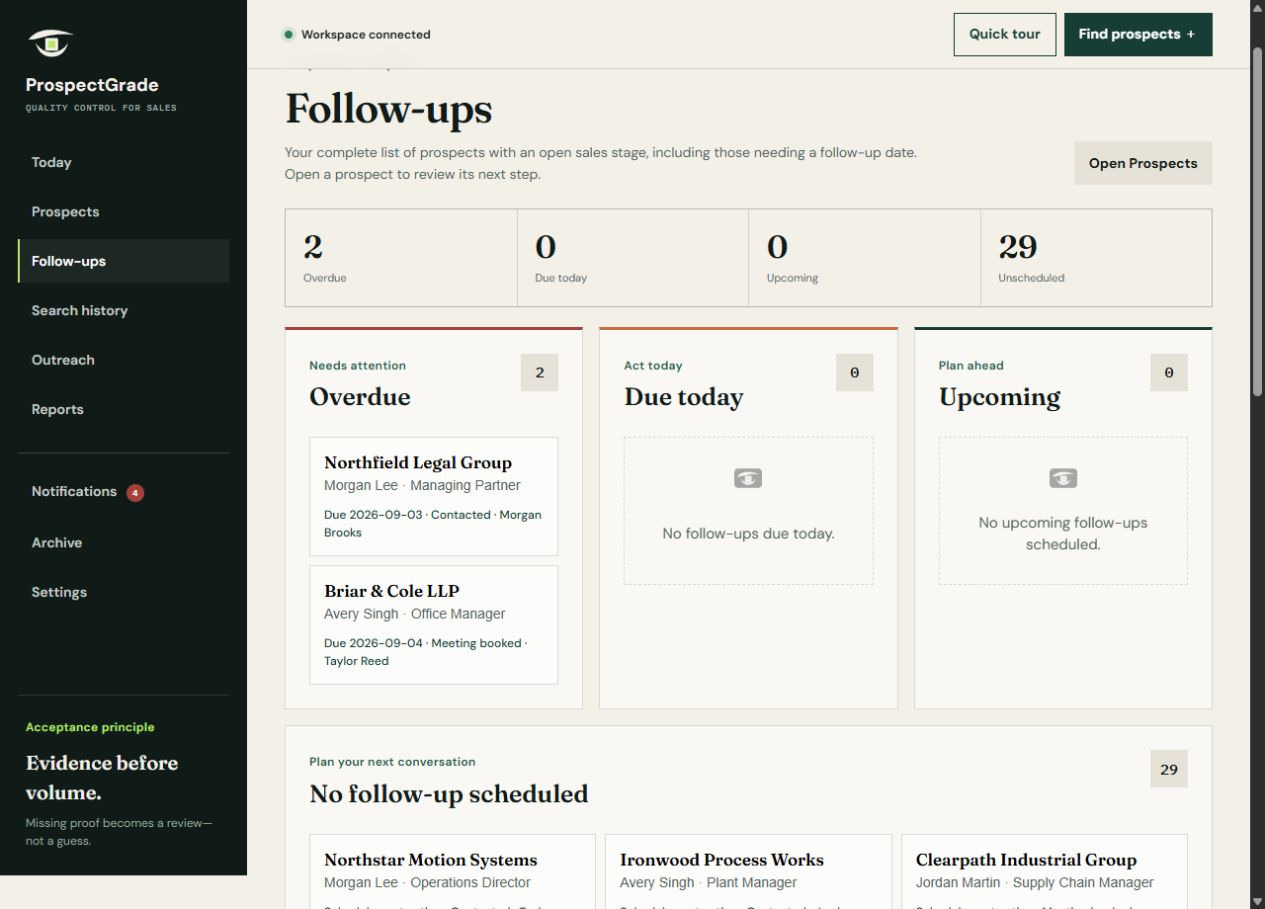The height and width of the screenshot is (909, 1265).
Task: Click the Due today panel count badge 0
Action: tap(854, 373)
